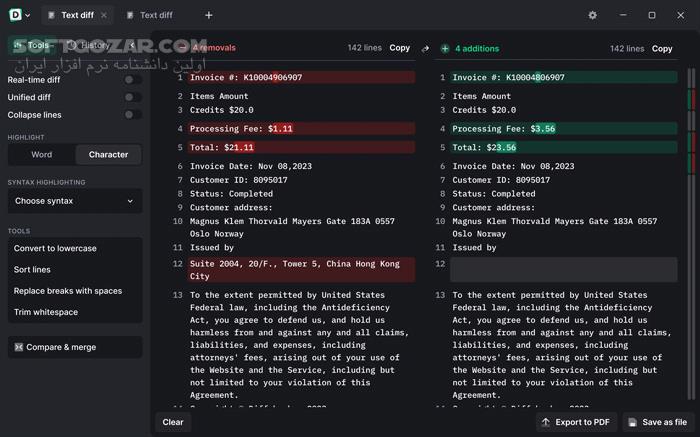This screenshot has width=700, height=437.
Task: Click the Export to PDF button
Action: [x=574, y=422]
